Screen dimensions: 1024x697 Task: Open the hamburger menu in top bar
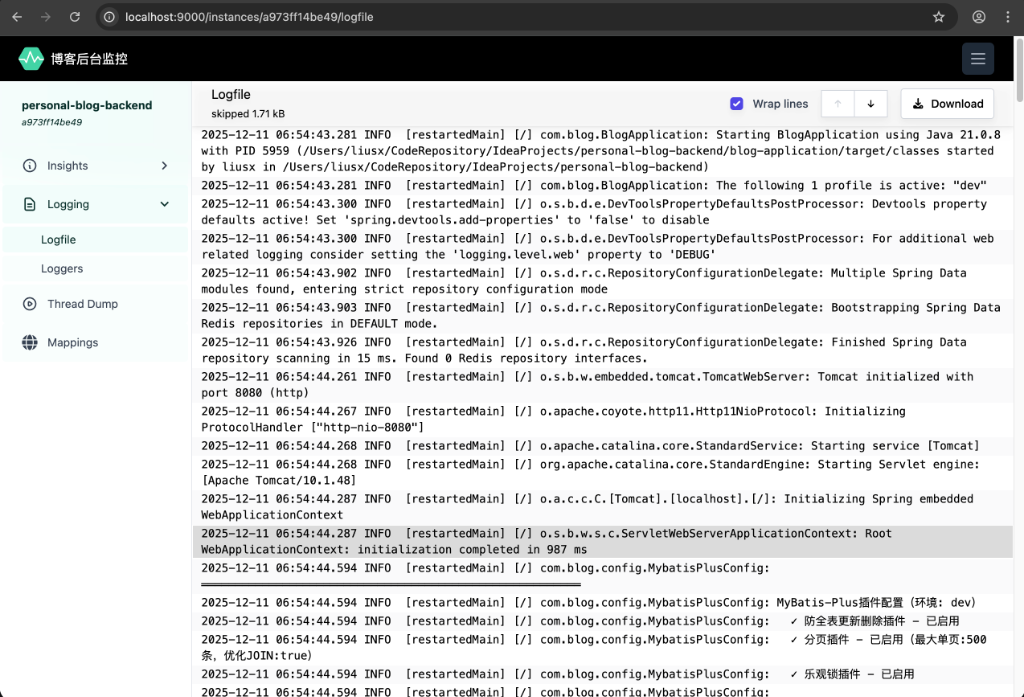point(977,59)
